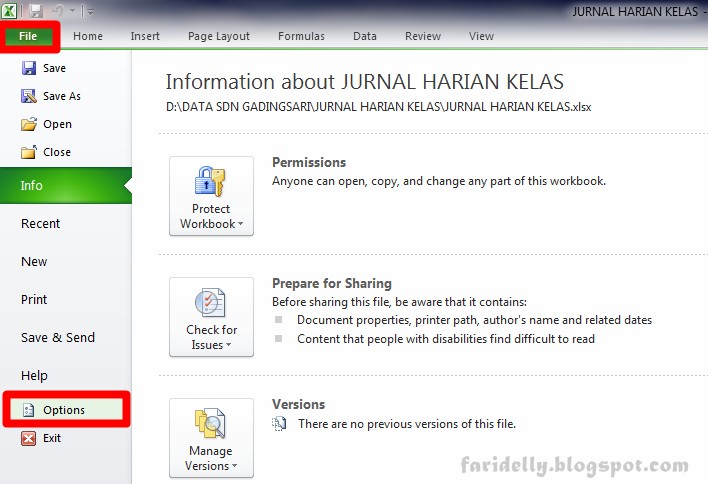Click the Check for Issues checklist icon
Image resolution: width=708 pixels, height=484 pixels.
pos(210,302)
